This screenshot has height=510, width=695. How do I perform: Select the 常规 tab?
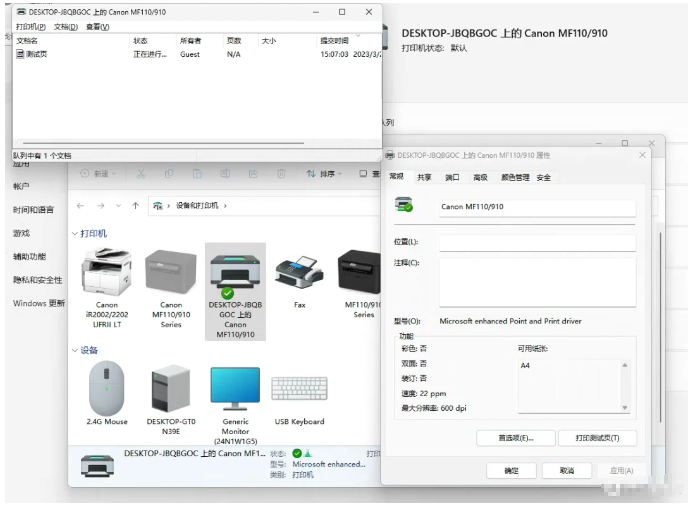click(x=396, y=176)
